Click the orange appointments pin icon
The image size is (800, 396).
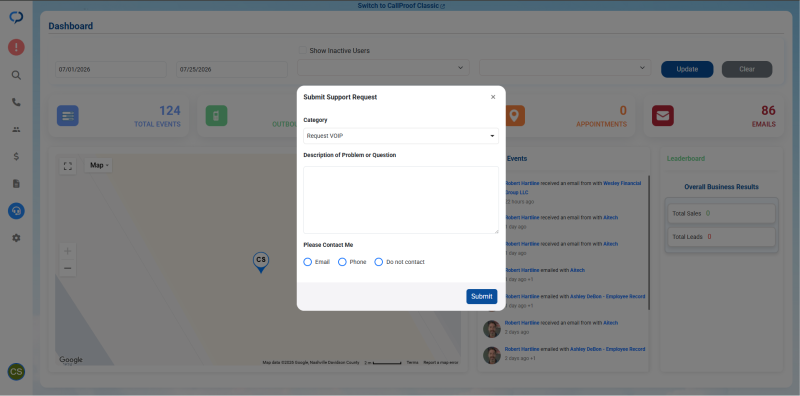click(x=514, y=116)
